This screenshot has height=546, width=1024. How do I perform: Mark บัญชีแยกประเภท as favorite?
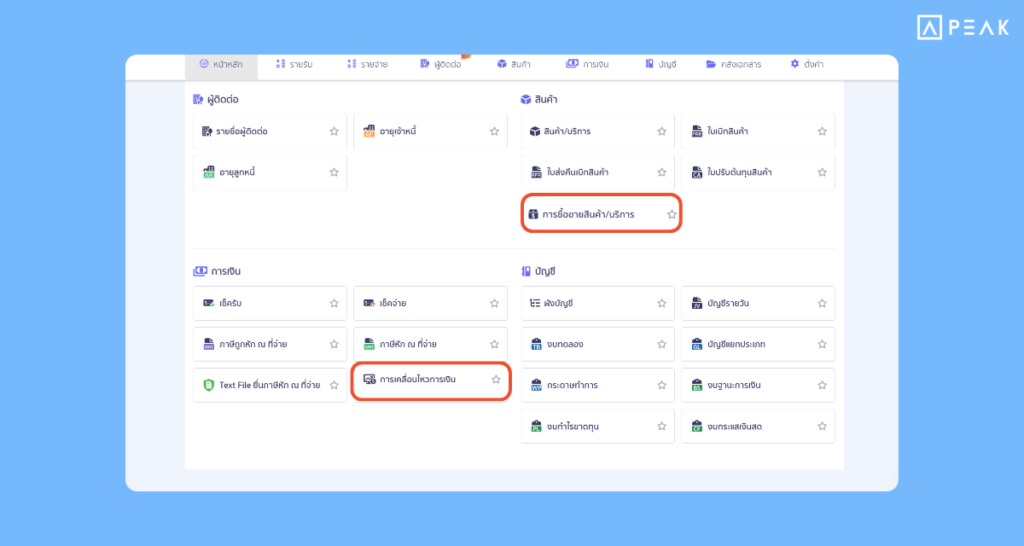click(x=822, y=344)
